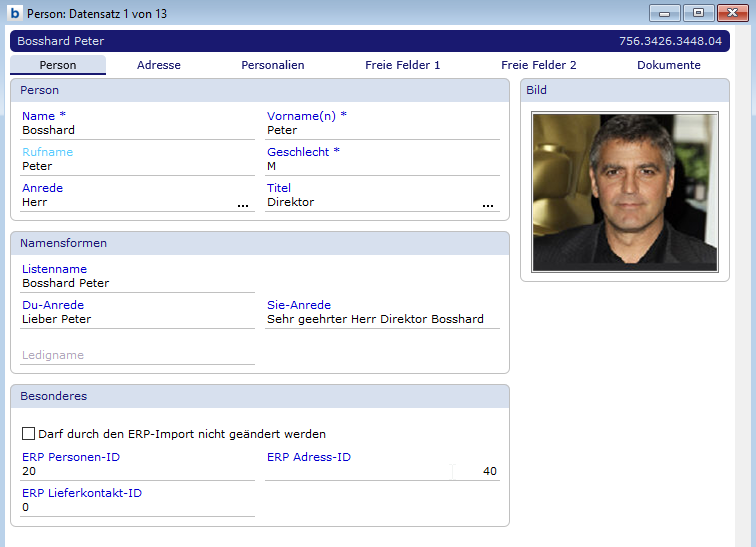This screenshot has width=756, height=547.
Task: Click into the Name field containing Bosshard
Action: [x=137, y=130]
